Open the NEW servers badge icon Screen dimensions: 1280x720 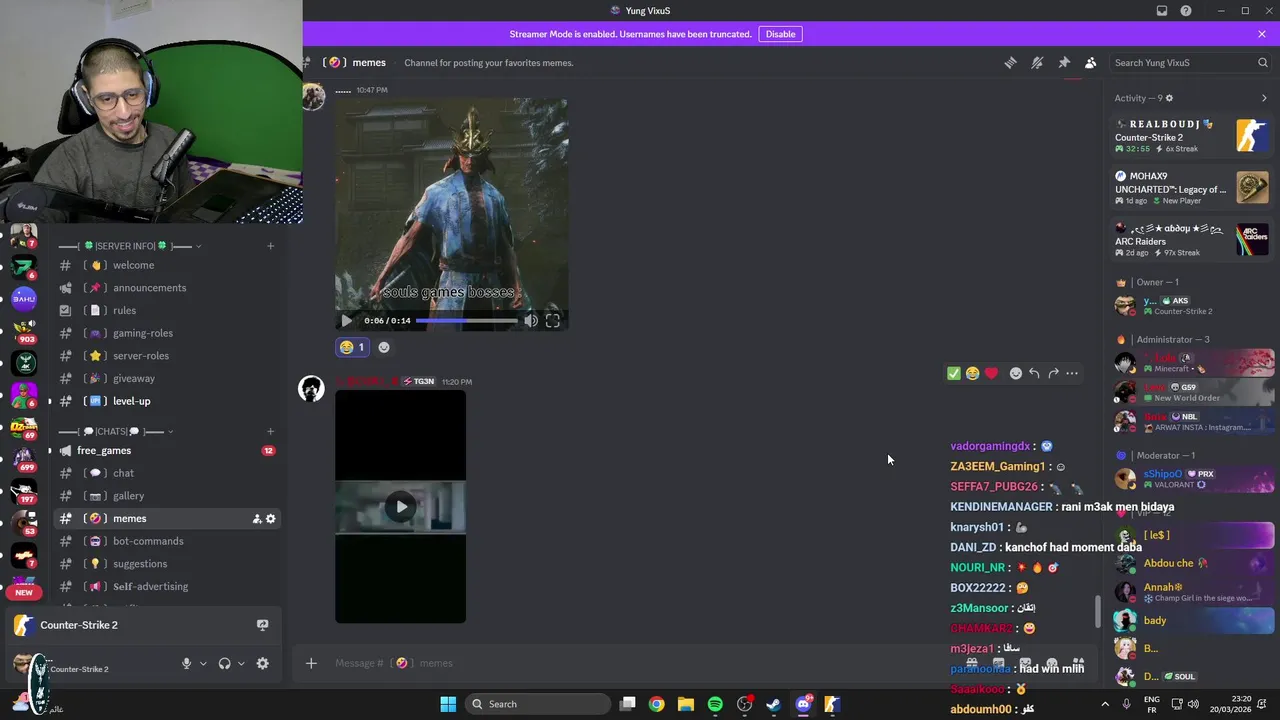pyautogui.click(x=24, y=592)
